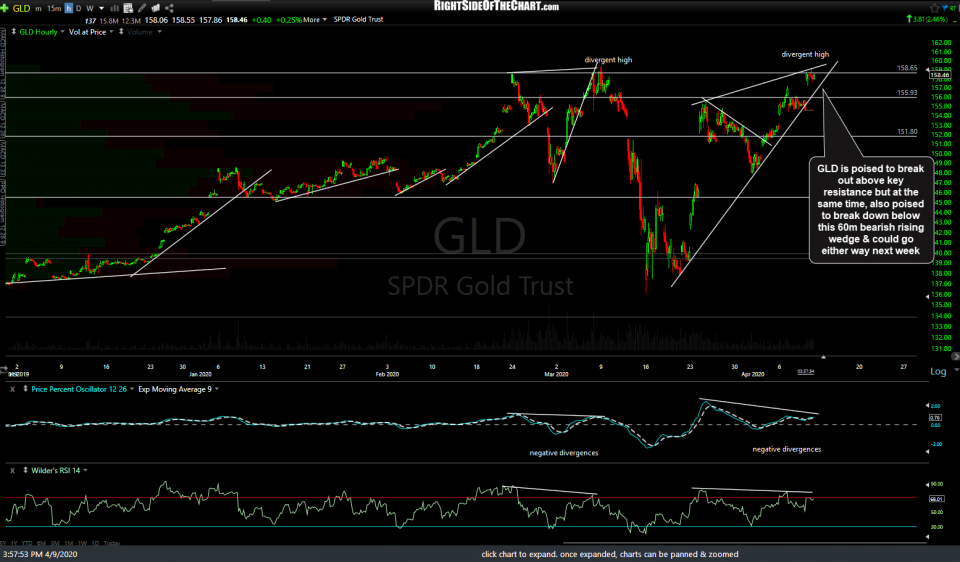The height and width of the screenshot is (562, 960).
Task: Click reorder arrows beside Price Percent Oscillator
Action: (x=25, y=389)
